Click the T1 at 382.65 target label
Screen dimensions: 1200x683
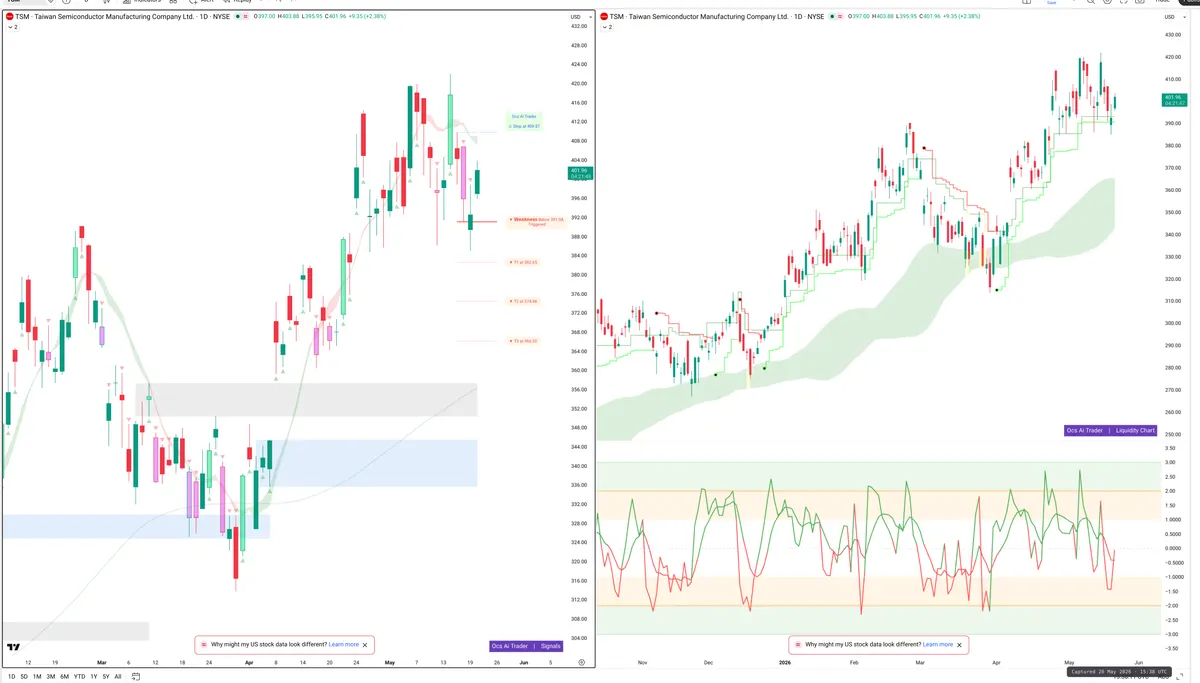point(525,262)
